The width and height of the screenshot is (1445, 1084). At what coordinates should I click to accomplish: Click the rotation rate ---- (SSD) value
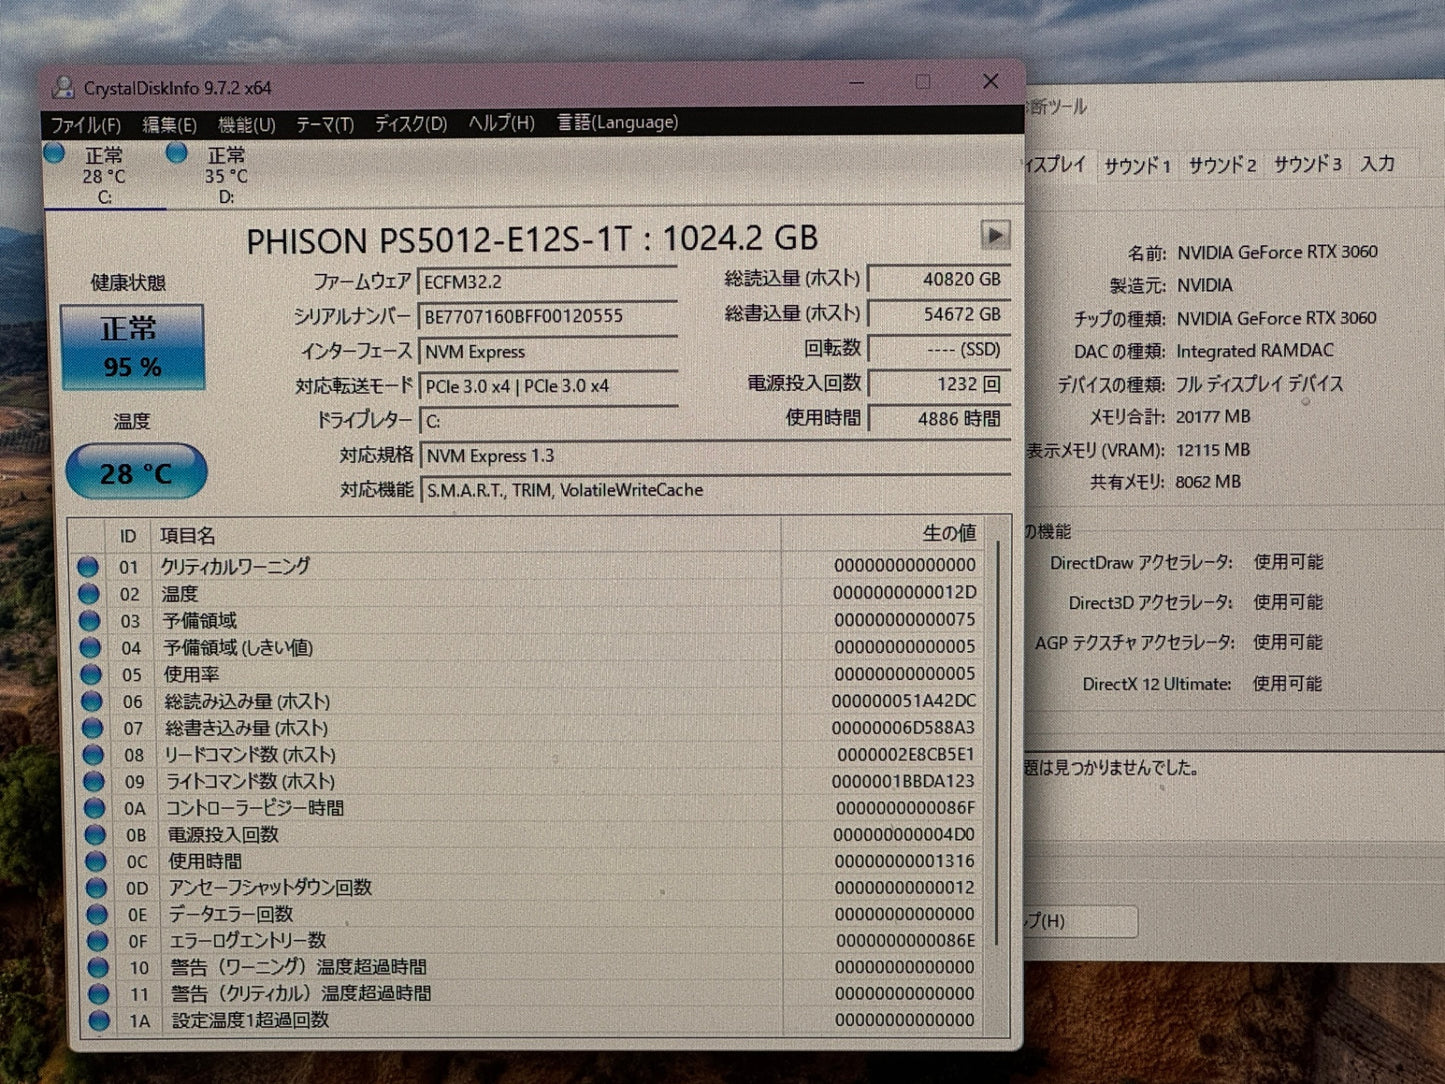[x=939, y=349]
